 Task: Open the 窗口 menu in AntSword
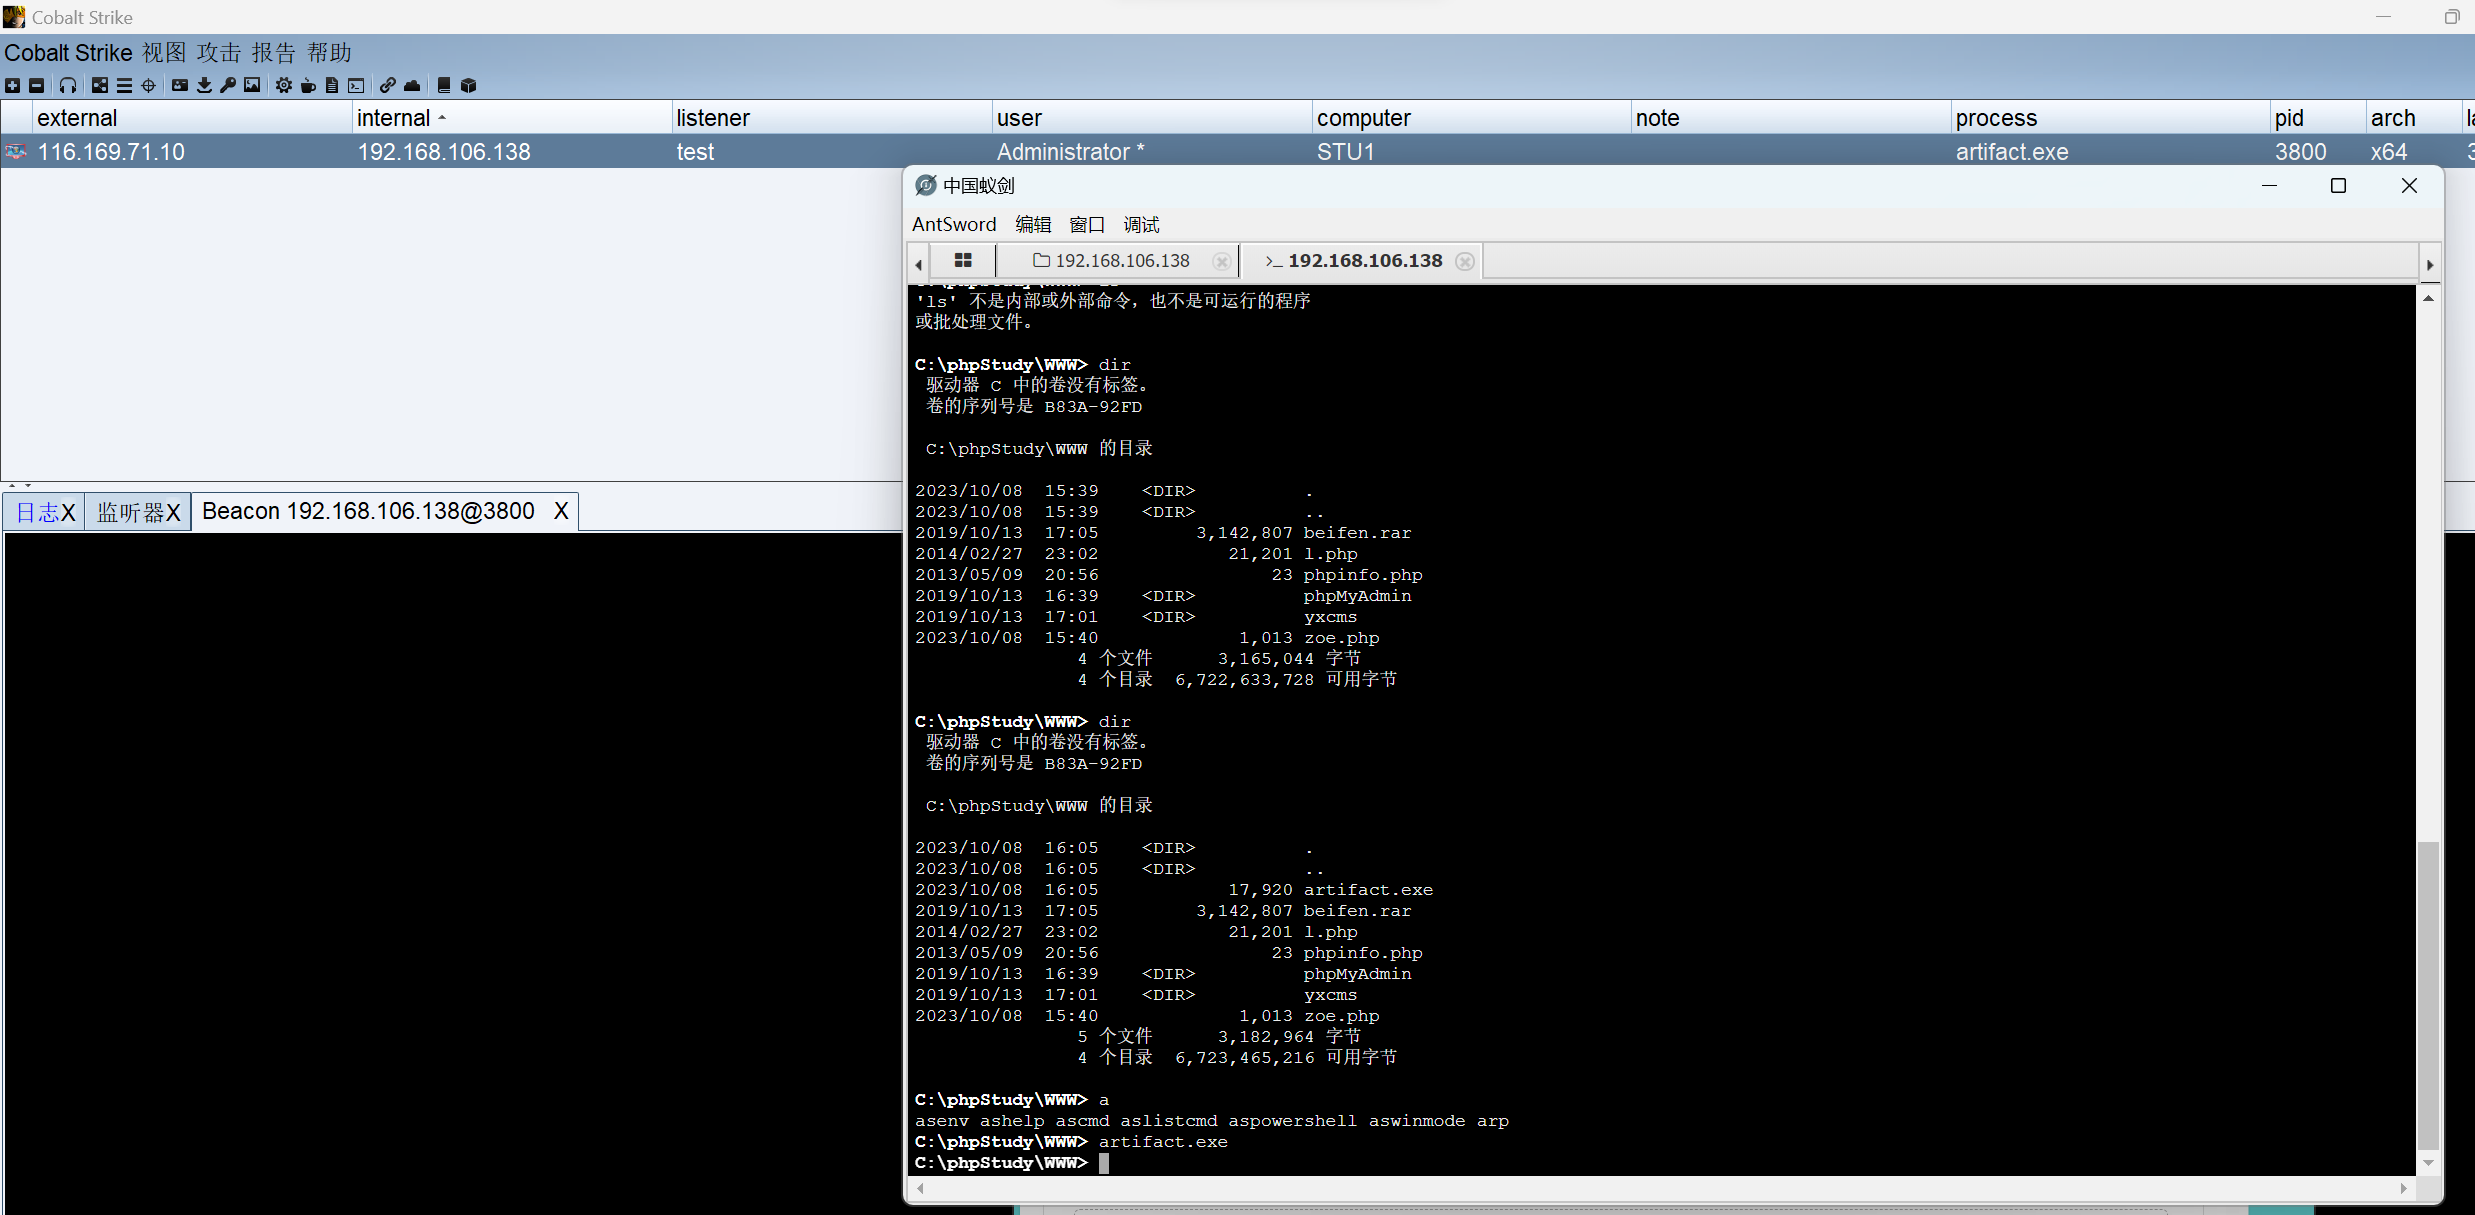(x=1087, y=224)
